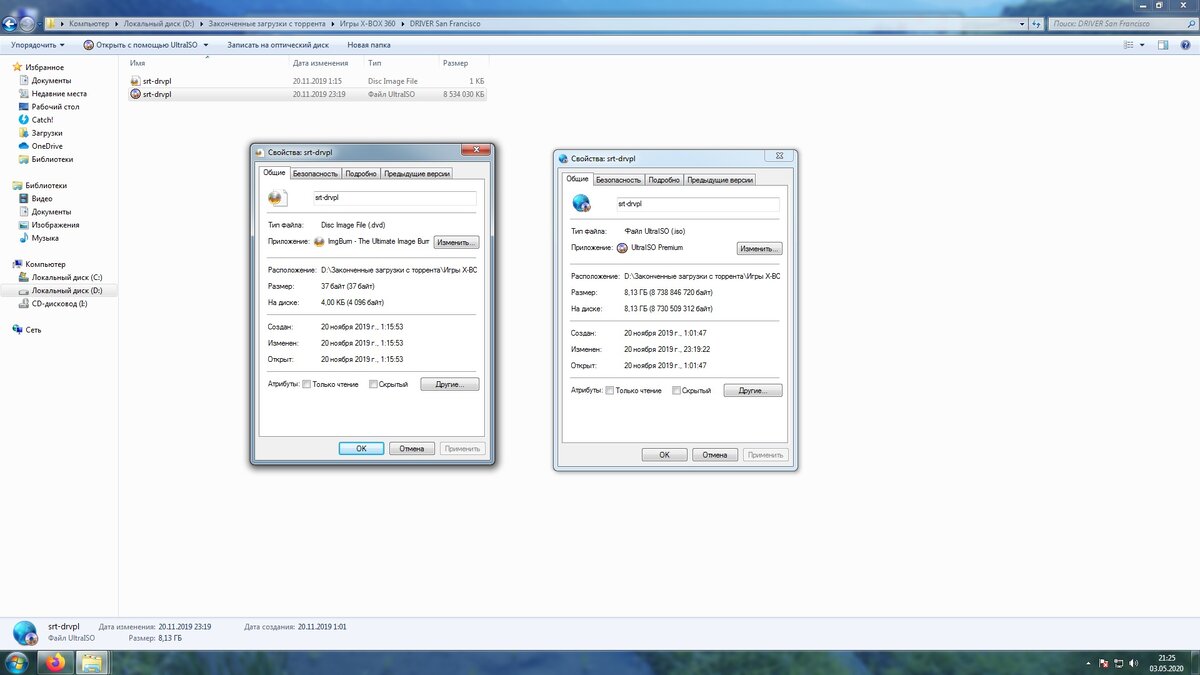Show the preview pane icon

1163,45
